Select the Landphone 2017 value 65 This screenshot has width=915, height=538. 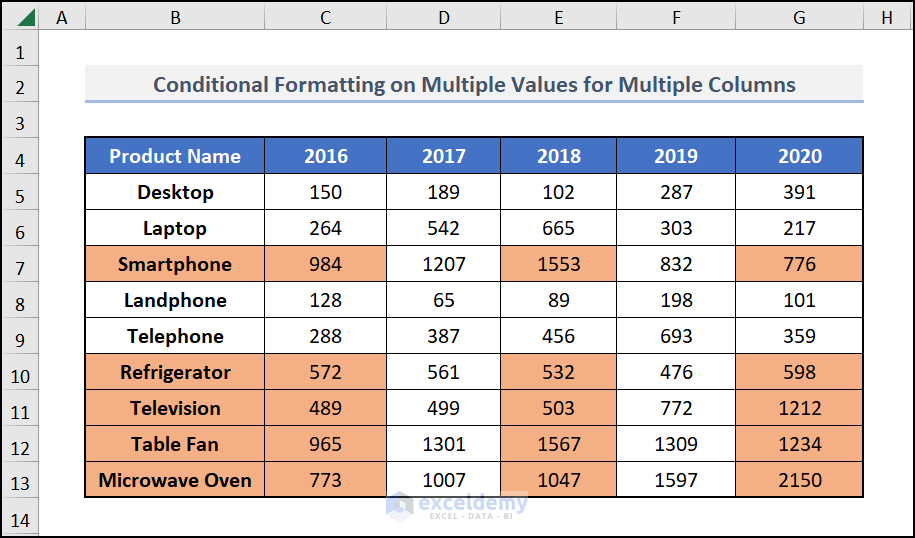(444, 300)
